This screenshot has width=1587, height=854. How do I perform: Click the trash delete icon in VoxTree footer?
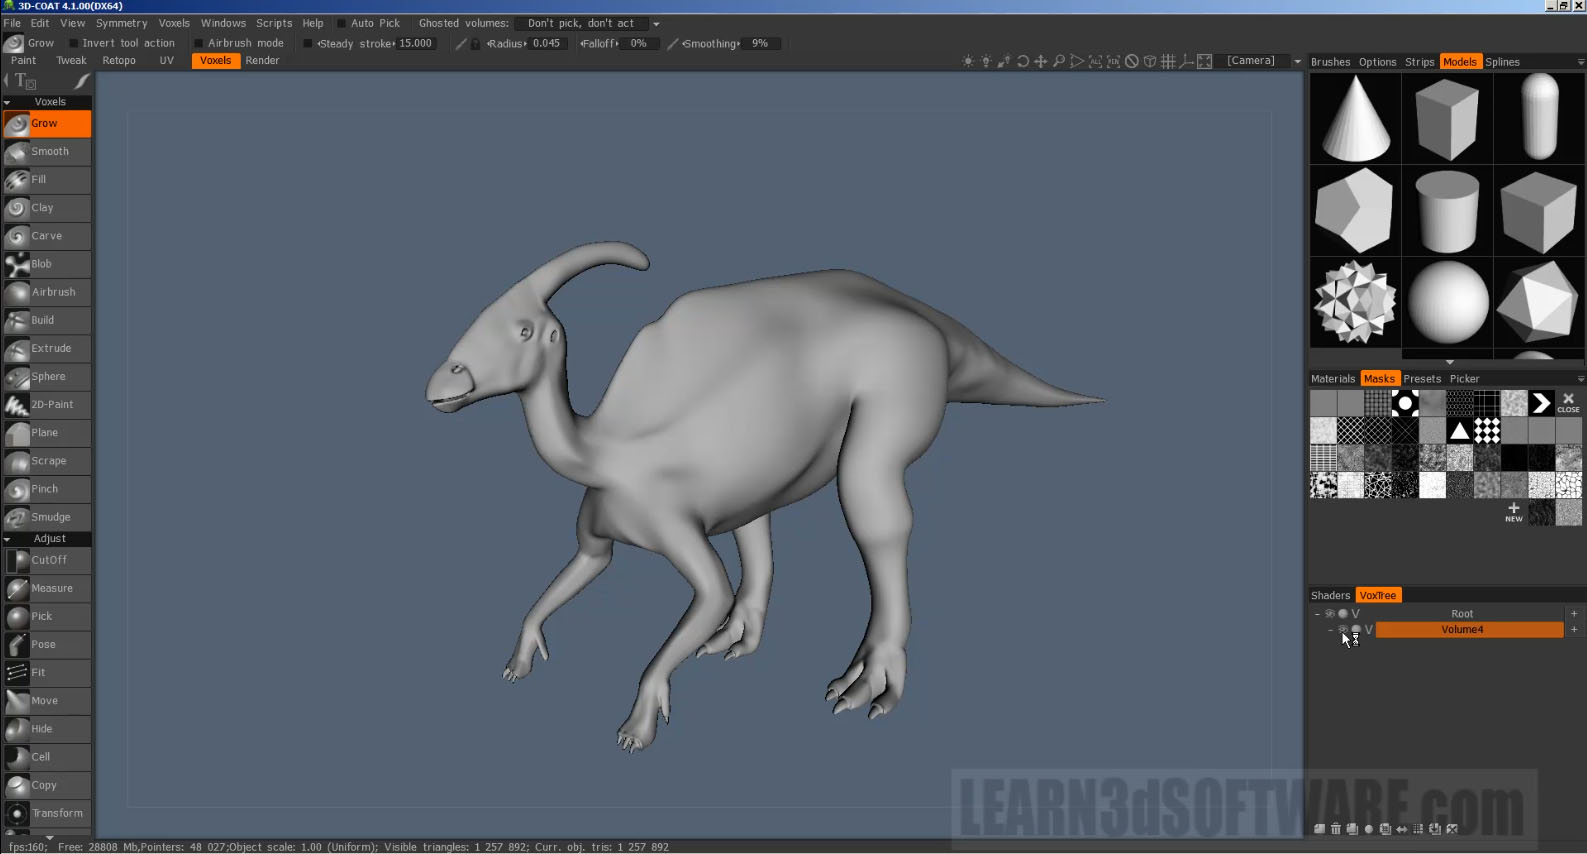point(1335,829)
